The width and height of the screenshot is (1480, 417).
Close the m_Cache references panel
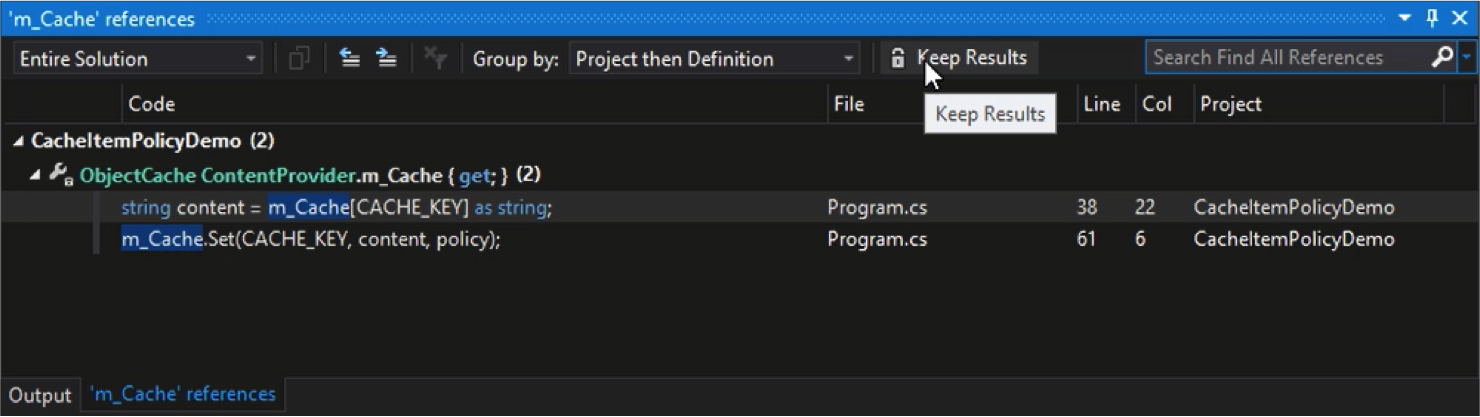(1460, 18)
